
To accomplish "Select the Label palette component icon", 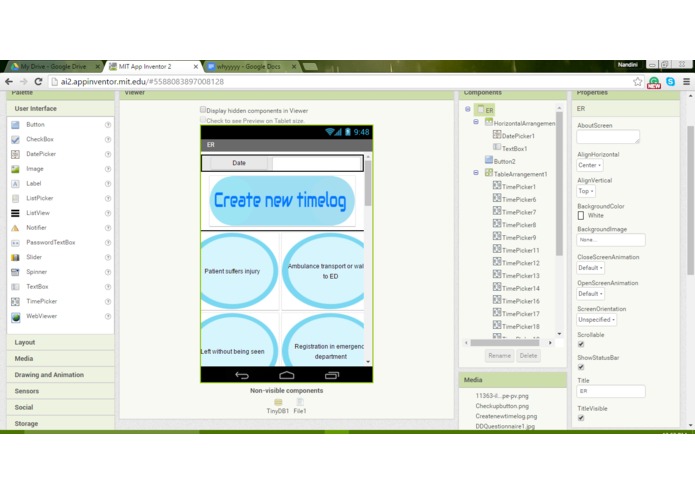I will [15, 183].
